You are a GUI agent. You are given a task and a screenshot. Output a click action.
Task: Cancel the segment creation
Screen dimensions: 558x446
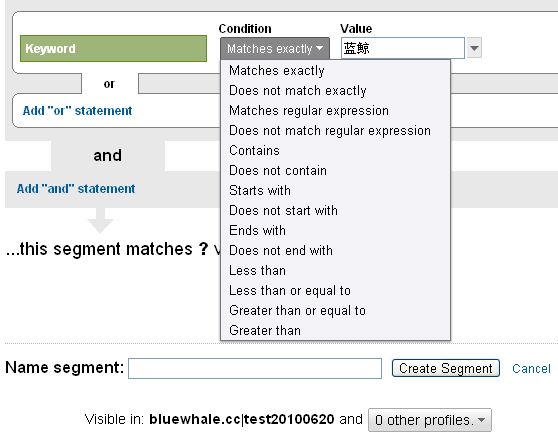point(531,368)
